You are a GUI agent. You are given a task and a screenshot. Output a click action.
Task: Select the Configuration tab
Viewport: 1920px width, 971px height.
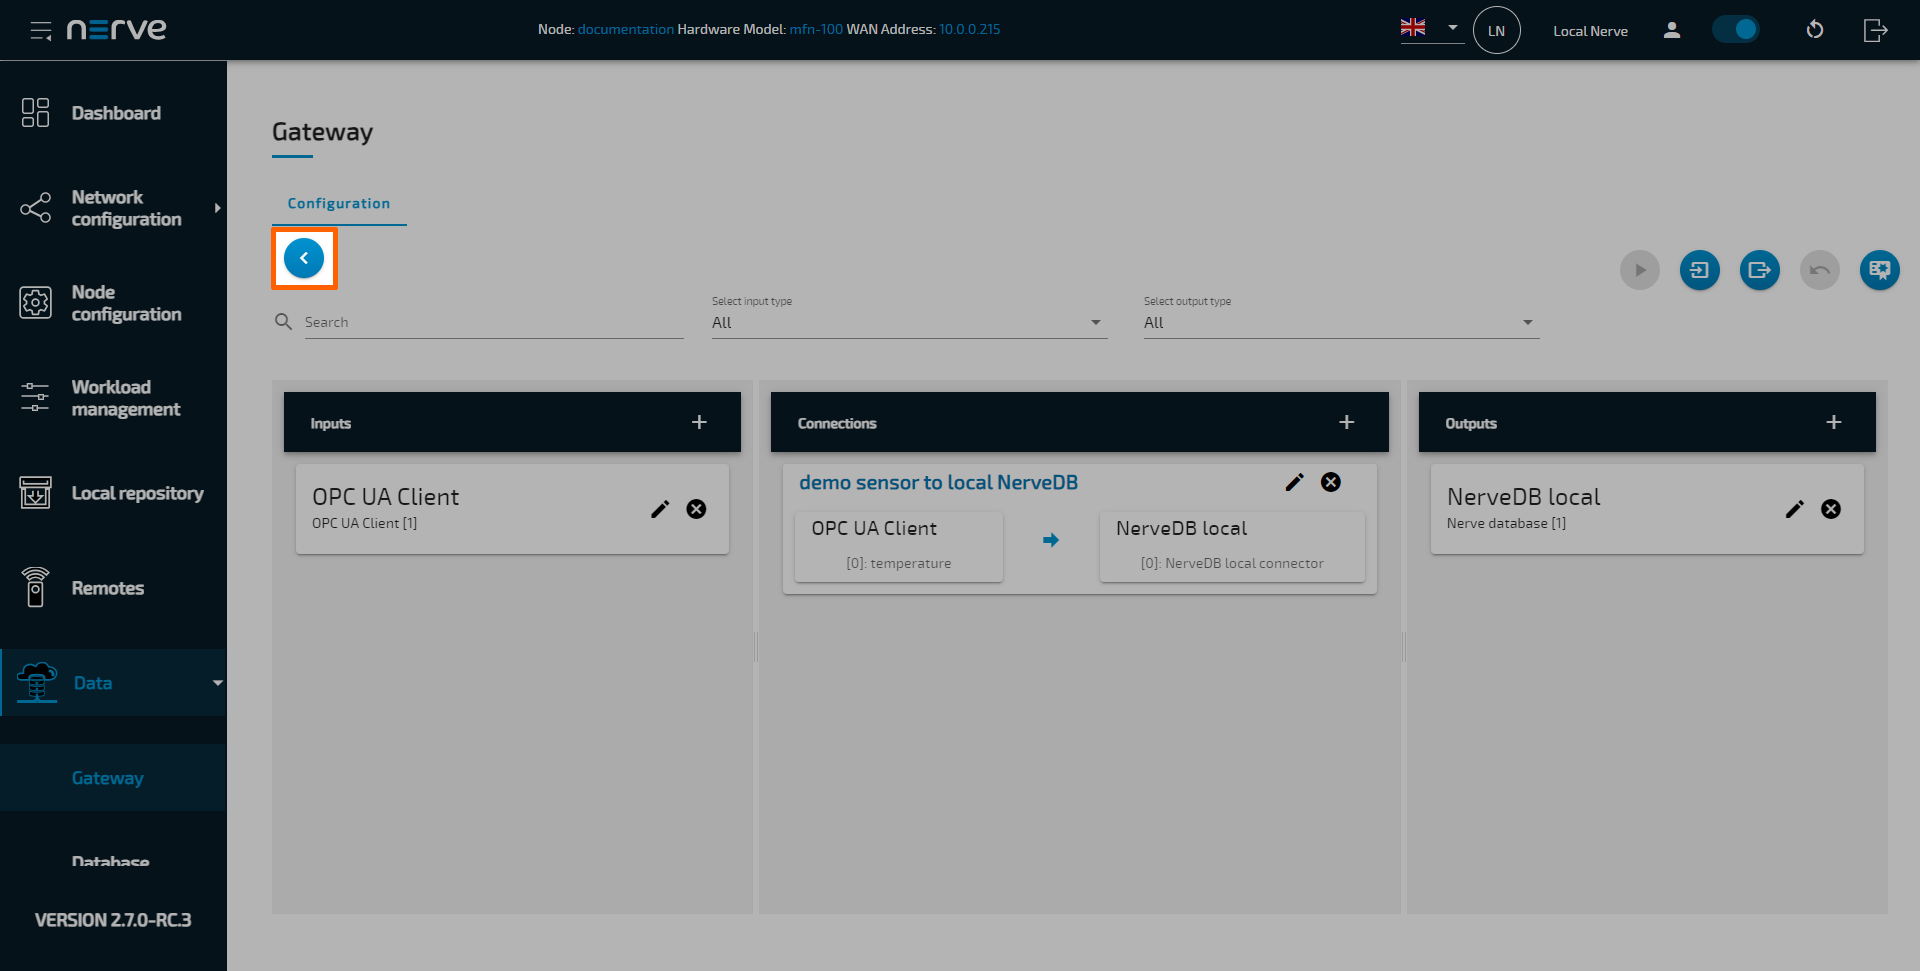coord(339,203)
